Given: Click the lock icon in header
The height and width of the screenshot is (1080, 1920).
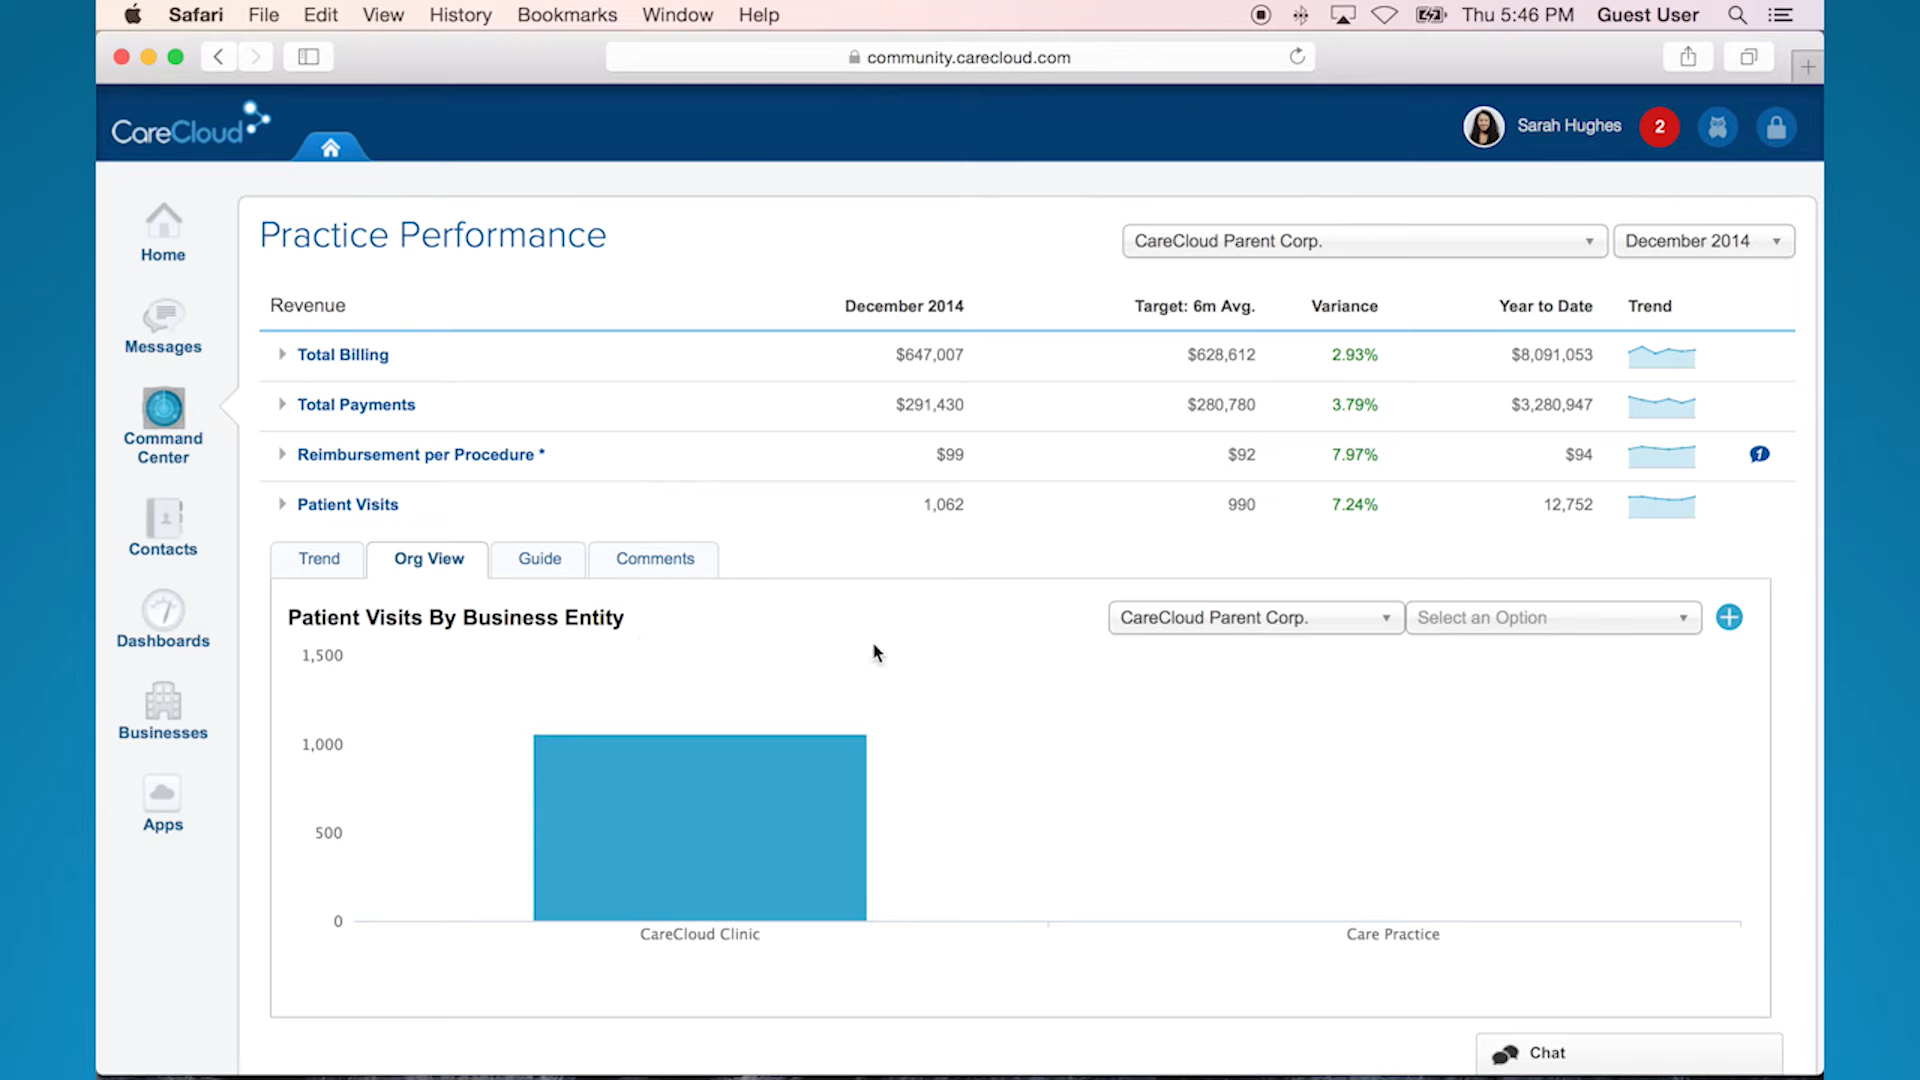Looking at the screenshot, I should [1776, 127].
